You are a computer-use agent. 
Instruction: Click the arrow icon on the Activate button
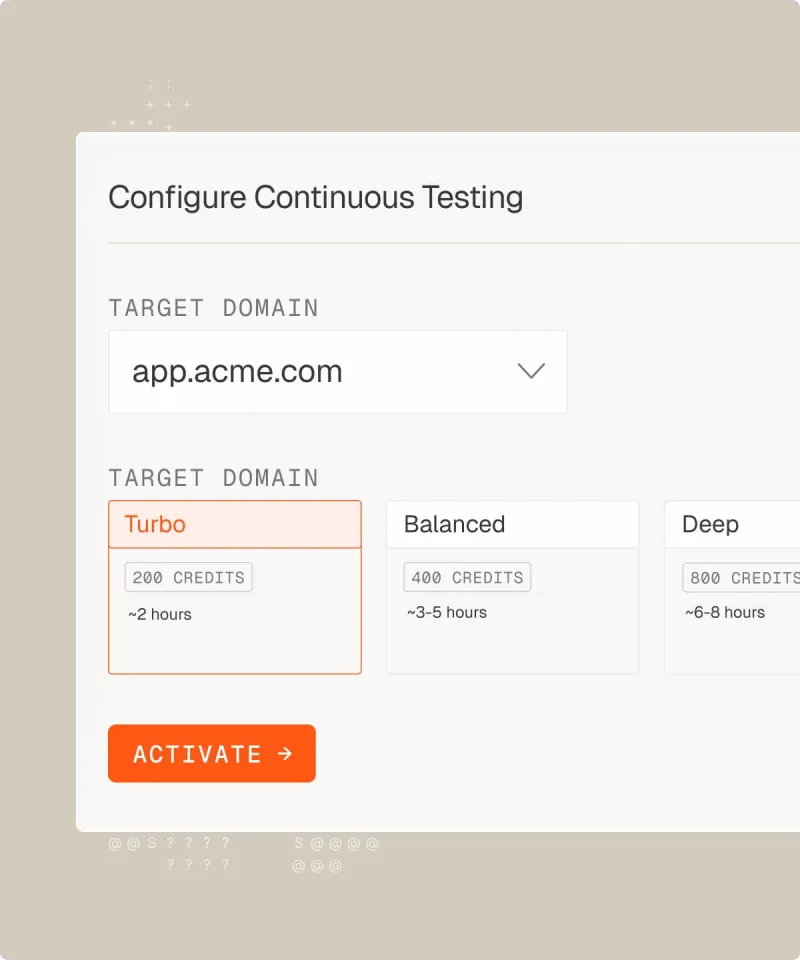tap(285, 753)
